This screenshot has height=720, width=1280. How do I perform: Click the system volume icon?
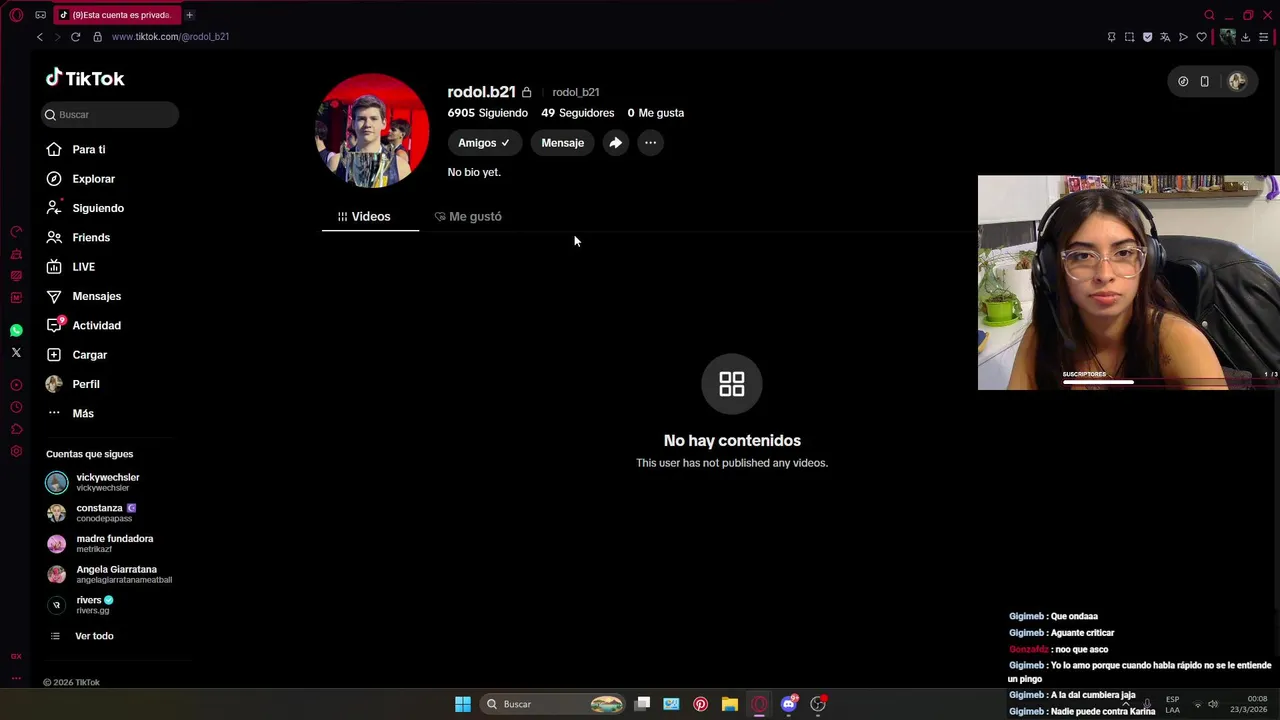click(x=1213, y=704)
